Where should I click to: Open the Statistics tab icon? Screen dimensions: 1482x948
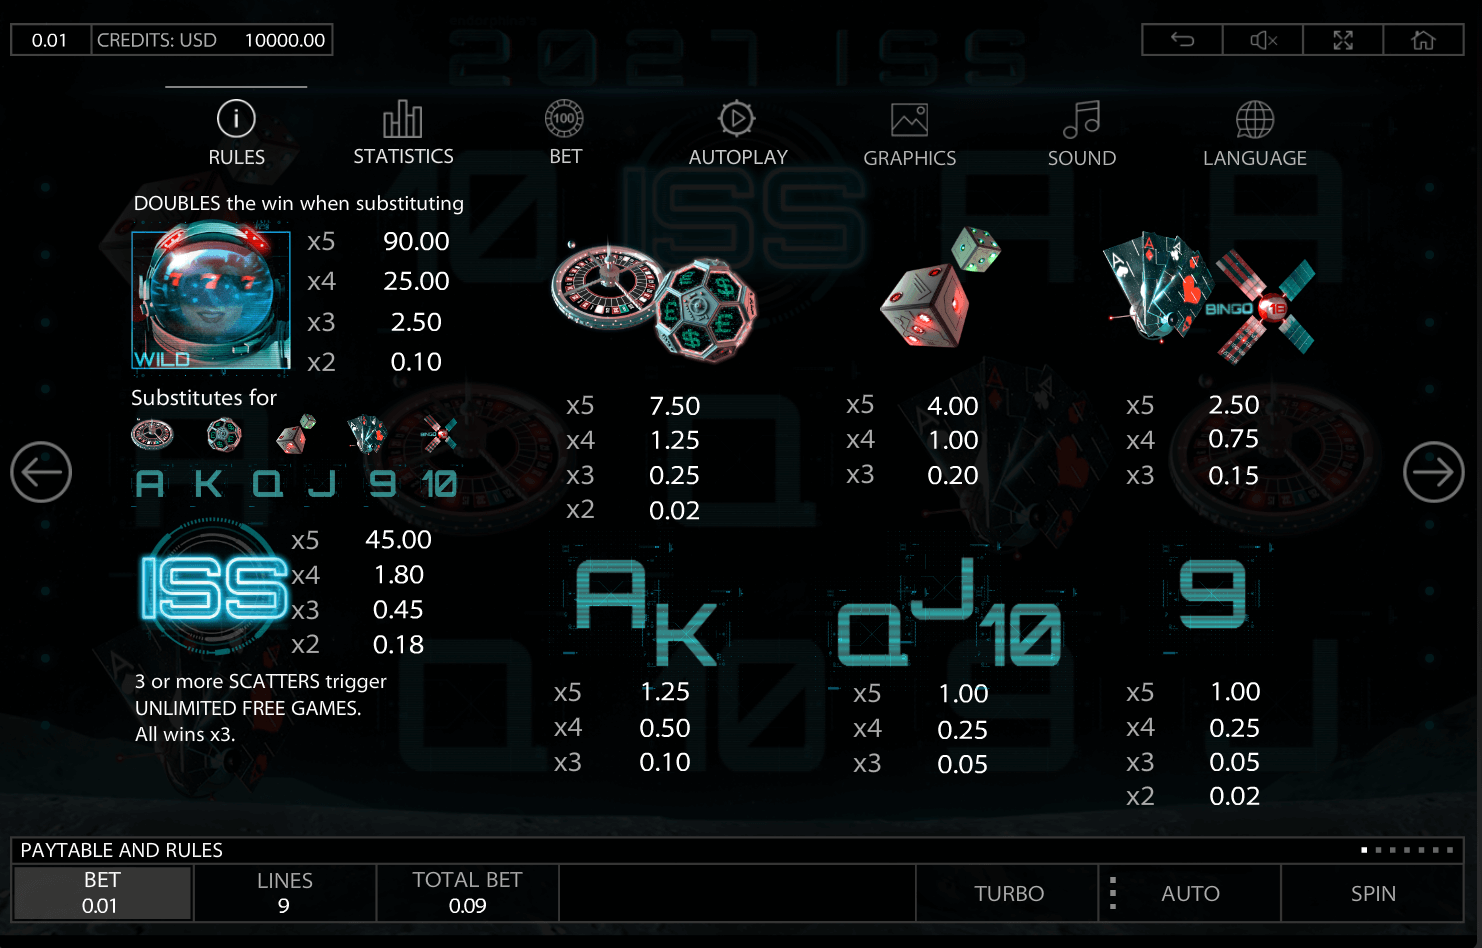pos(403,120)
